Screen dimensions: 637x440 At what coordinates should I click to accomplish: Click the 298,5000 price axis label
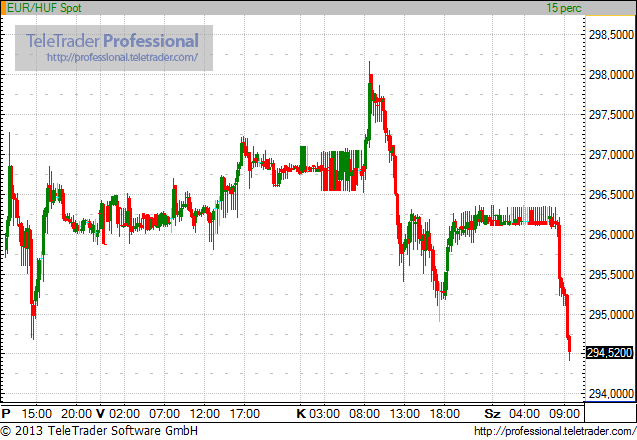(x=611, y=35)
